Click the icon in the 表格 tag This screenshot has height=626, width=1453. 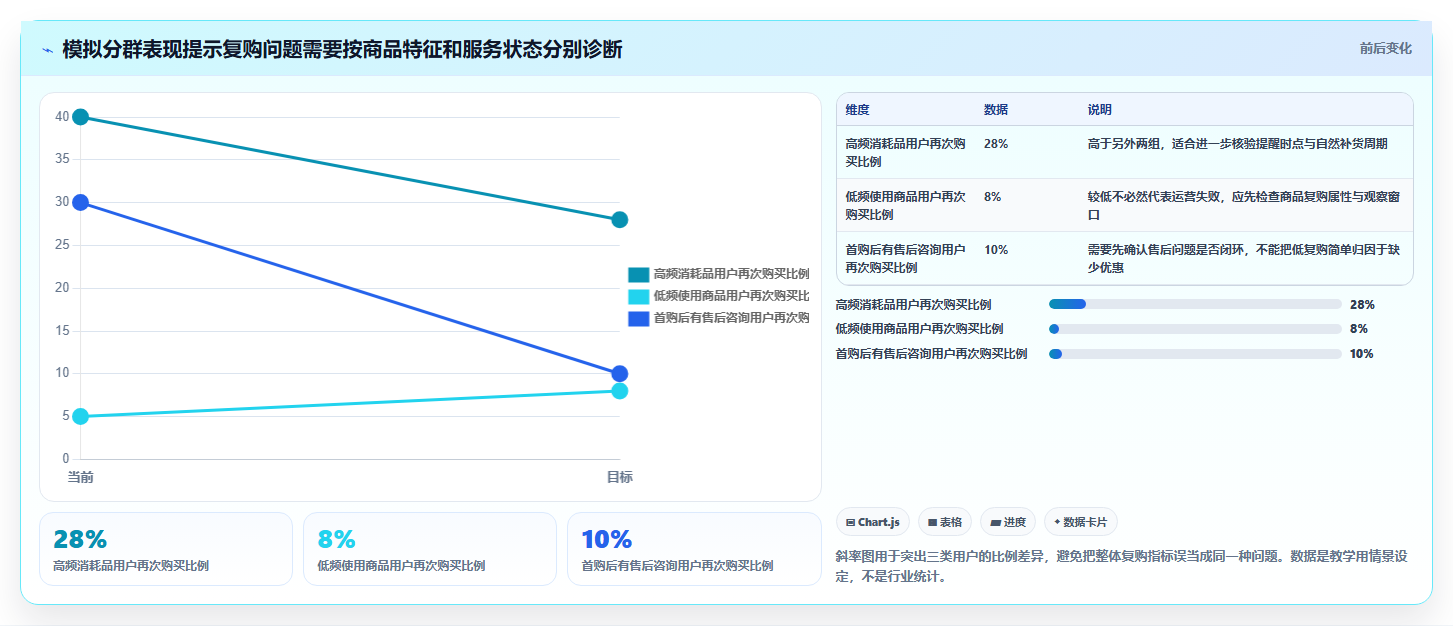(x=932, y=522)
